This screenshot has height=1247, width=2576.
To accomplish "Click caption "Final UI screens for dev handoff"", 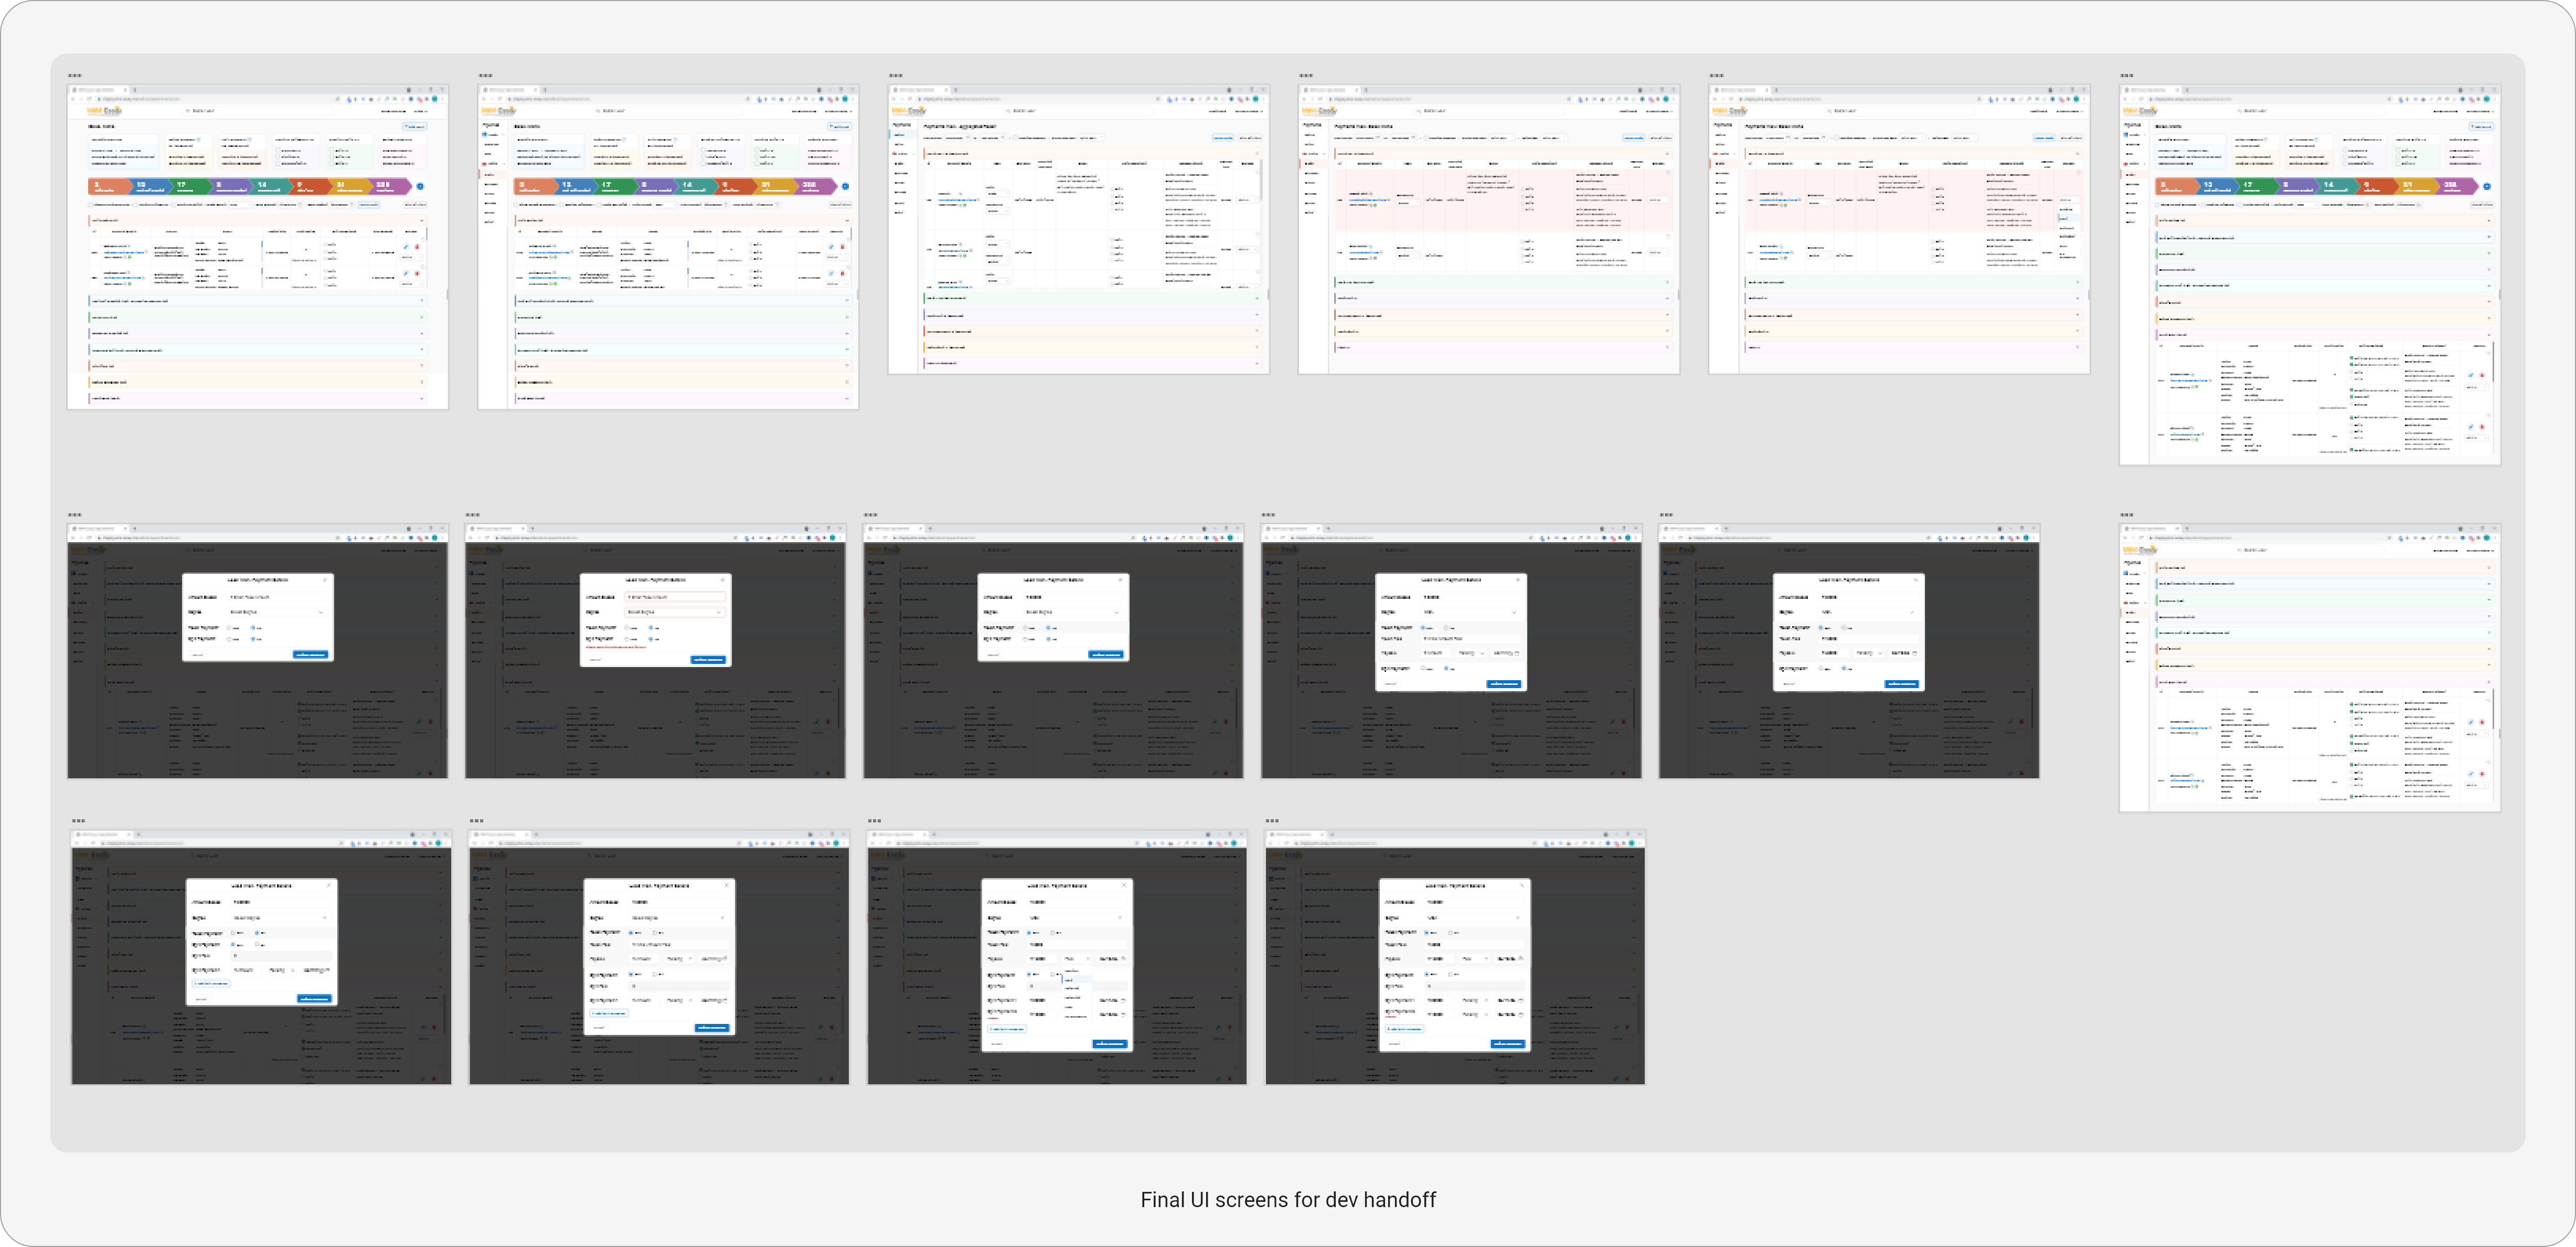I will click(x=1287, y=1200).
